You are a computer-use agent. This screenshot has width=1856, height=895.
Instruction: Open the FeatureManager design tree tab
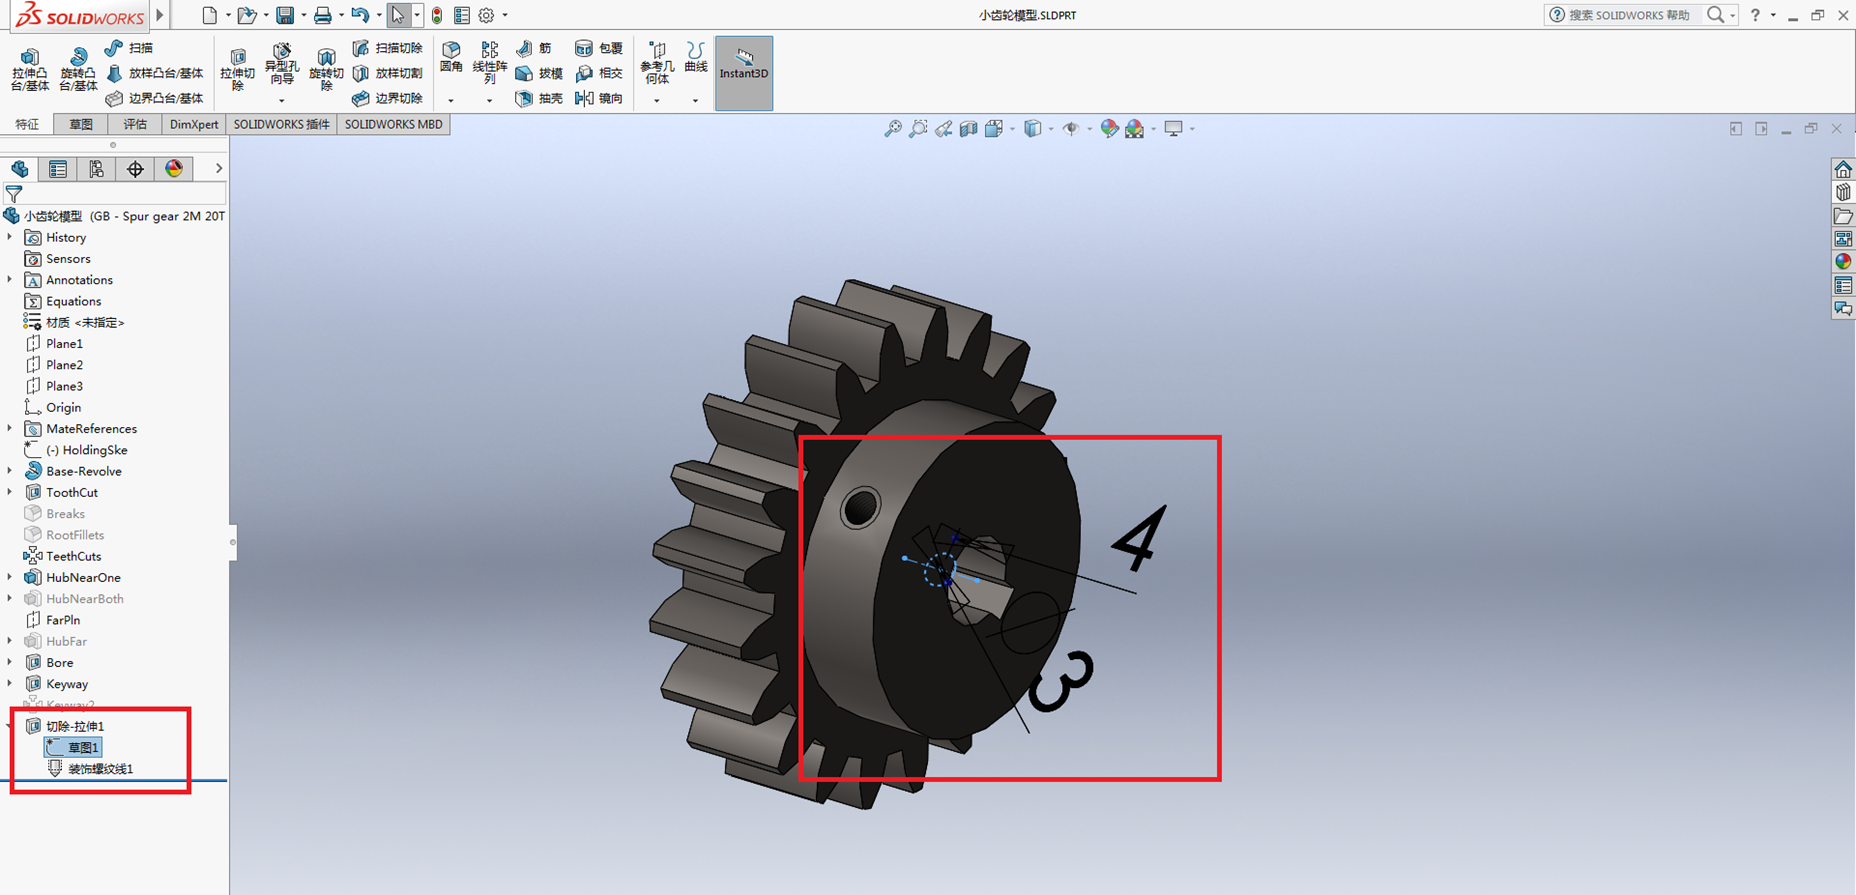[20, 169]
